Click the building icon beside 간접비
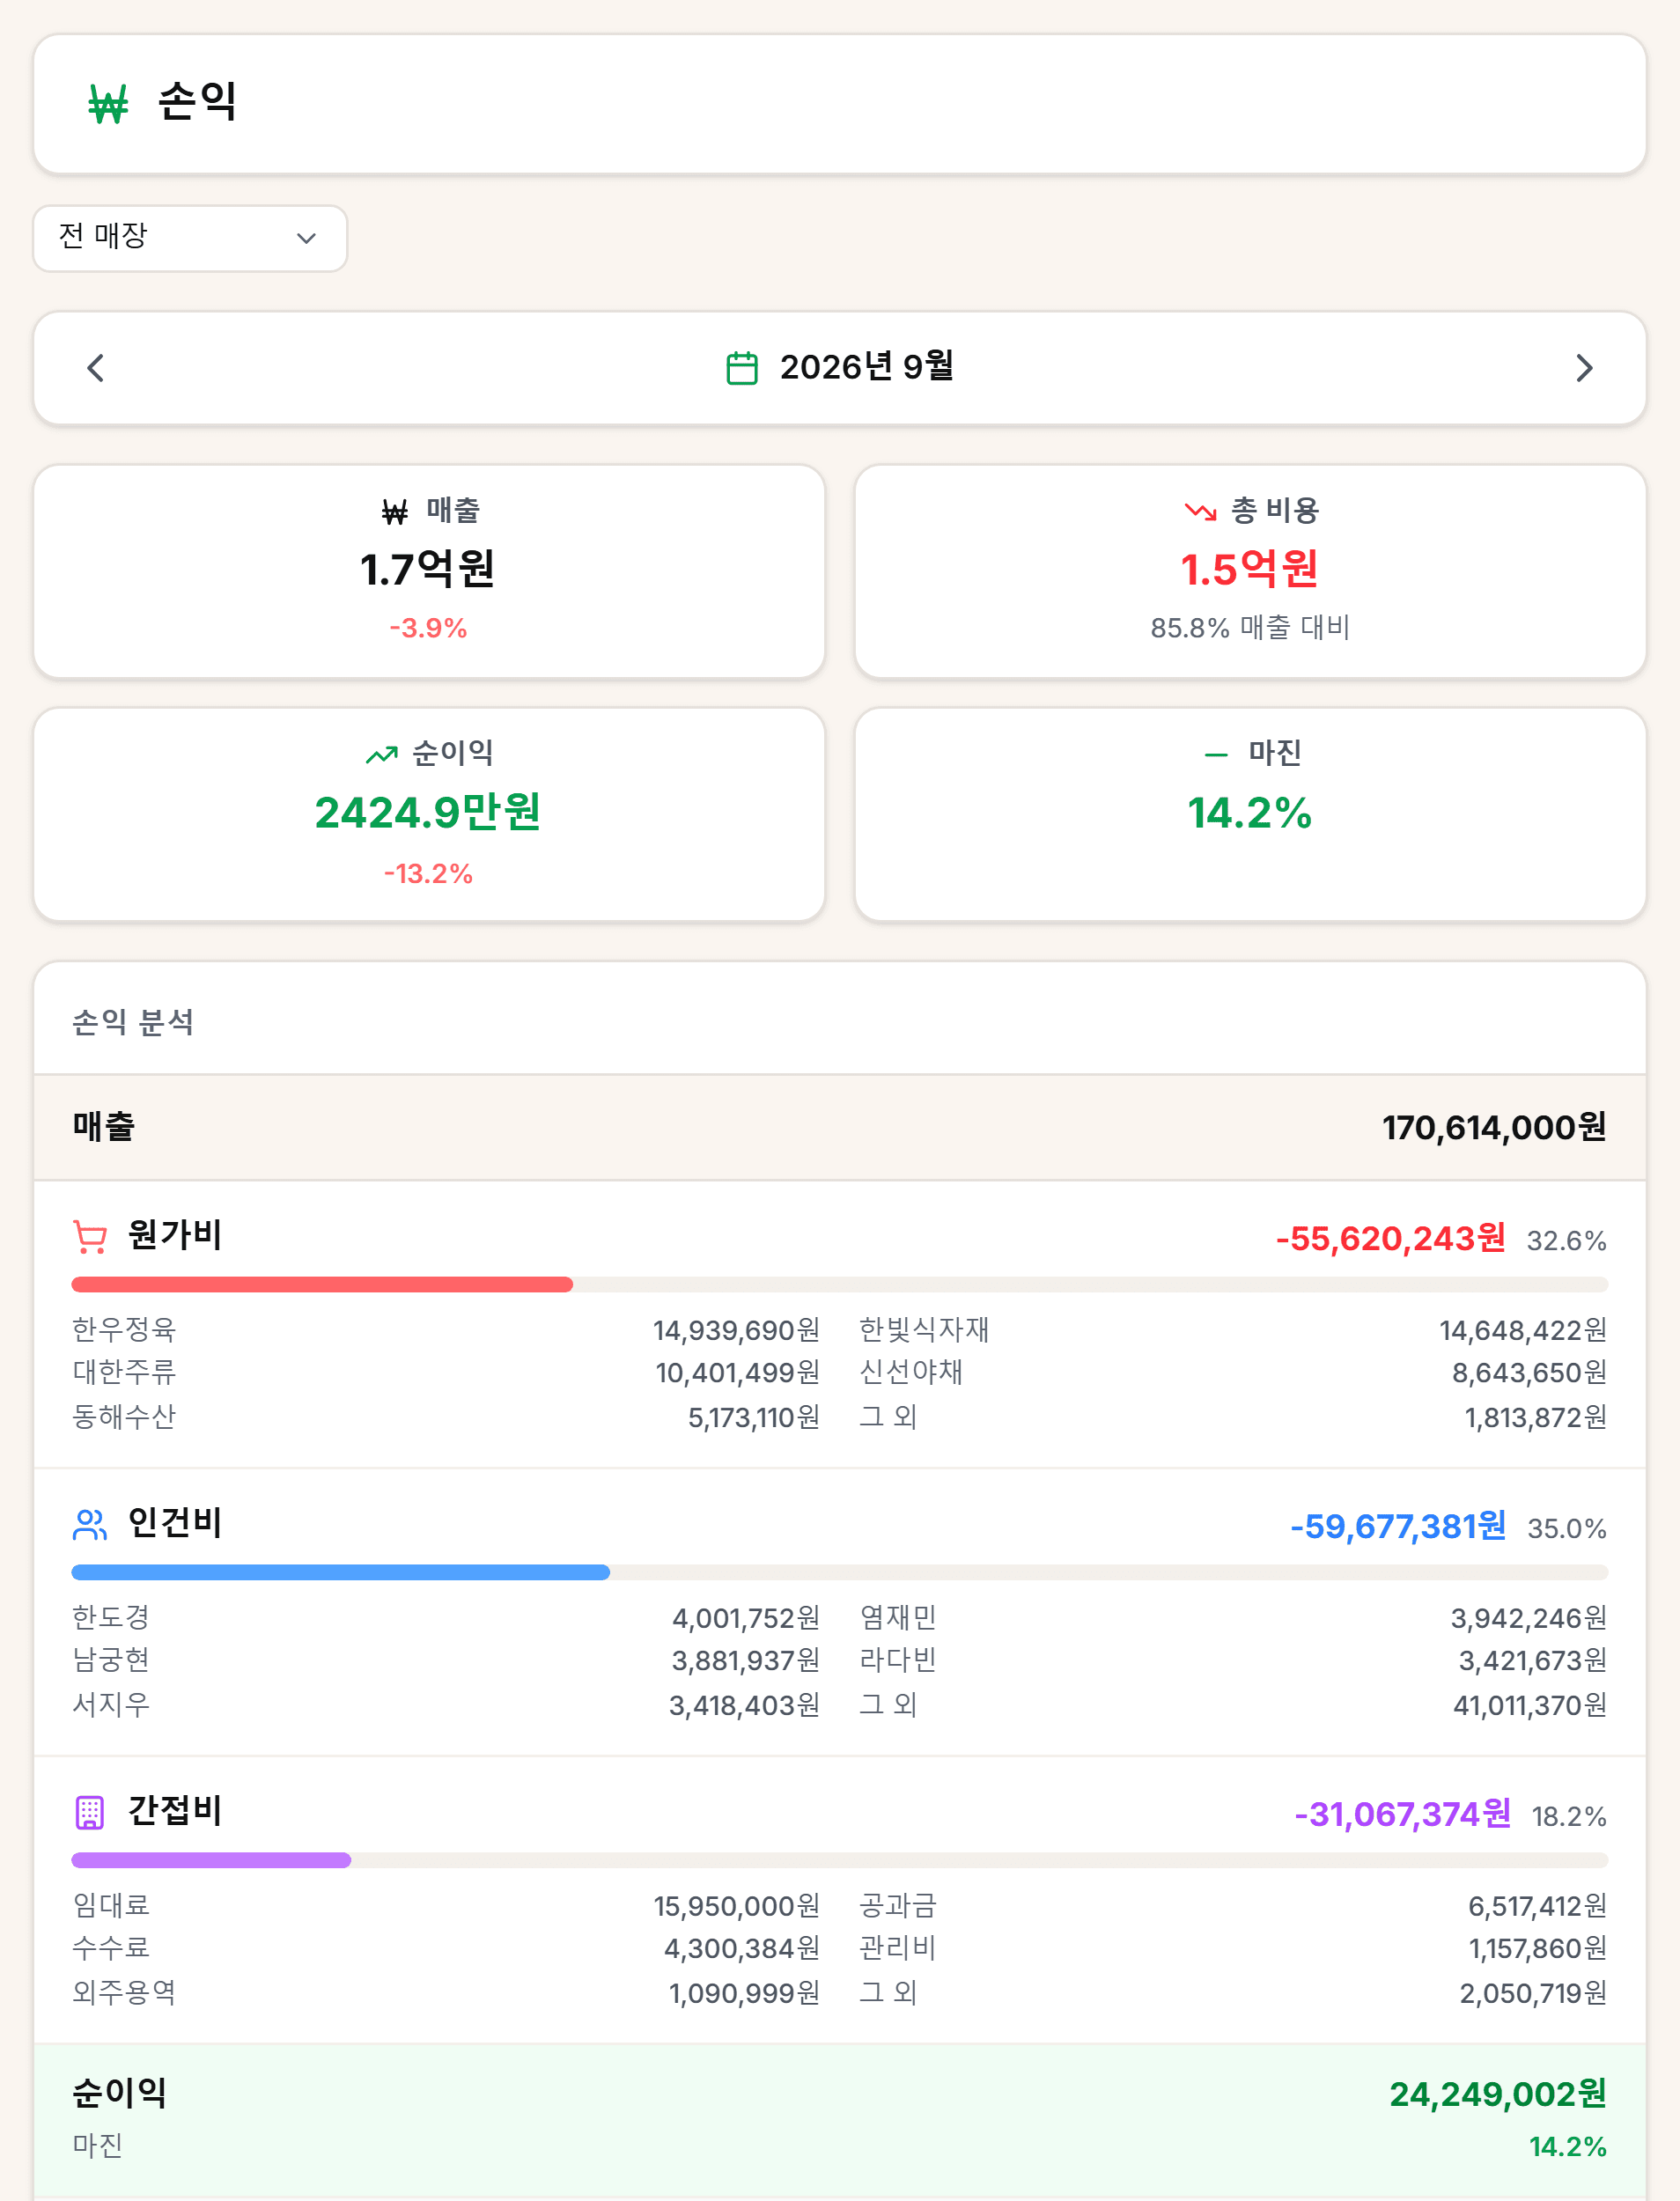The width and height of the screenshot is (1680, 2201). coord(90,1812)
